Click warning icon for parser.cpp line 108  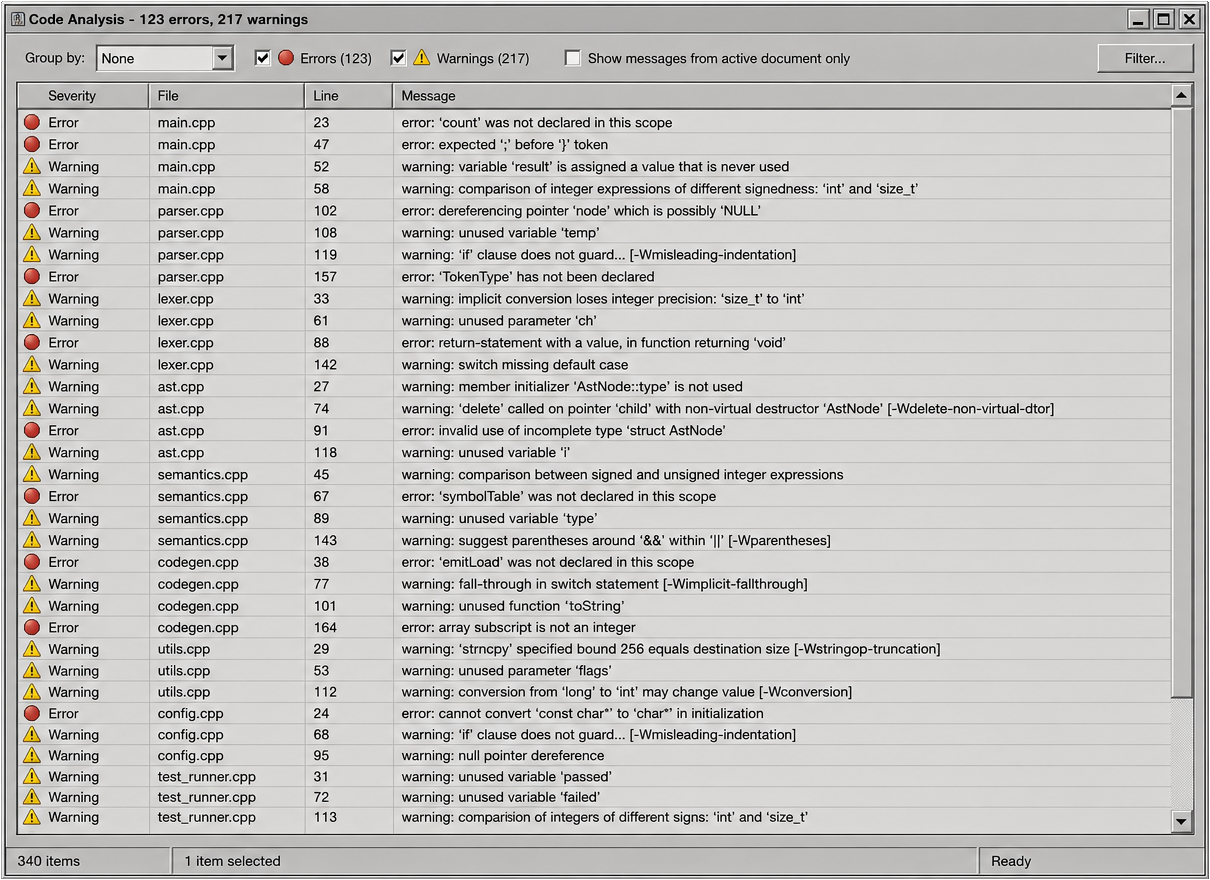(x=32, y=233)
